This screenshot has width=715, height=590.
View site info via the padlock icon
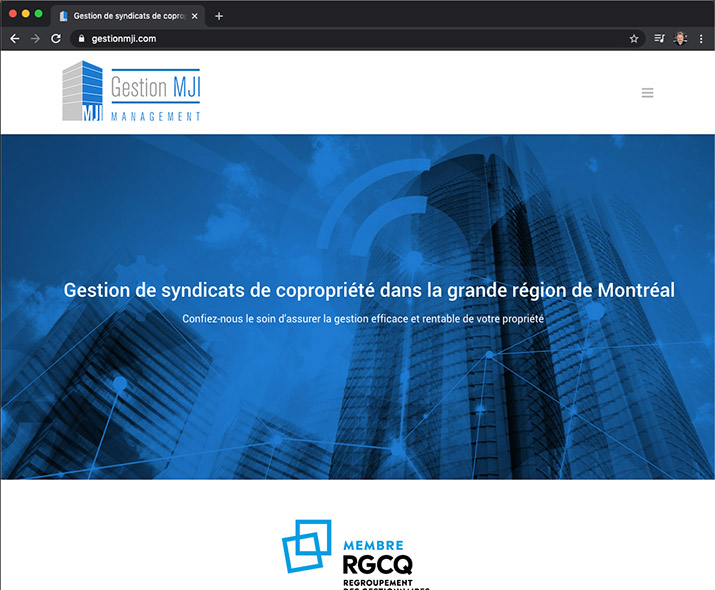82,39
